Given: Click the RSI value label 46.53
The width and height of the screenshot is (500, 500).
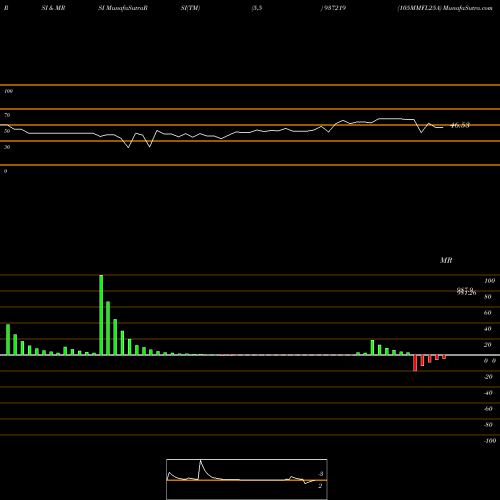Looking at the screenshot, I should 460,125.
